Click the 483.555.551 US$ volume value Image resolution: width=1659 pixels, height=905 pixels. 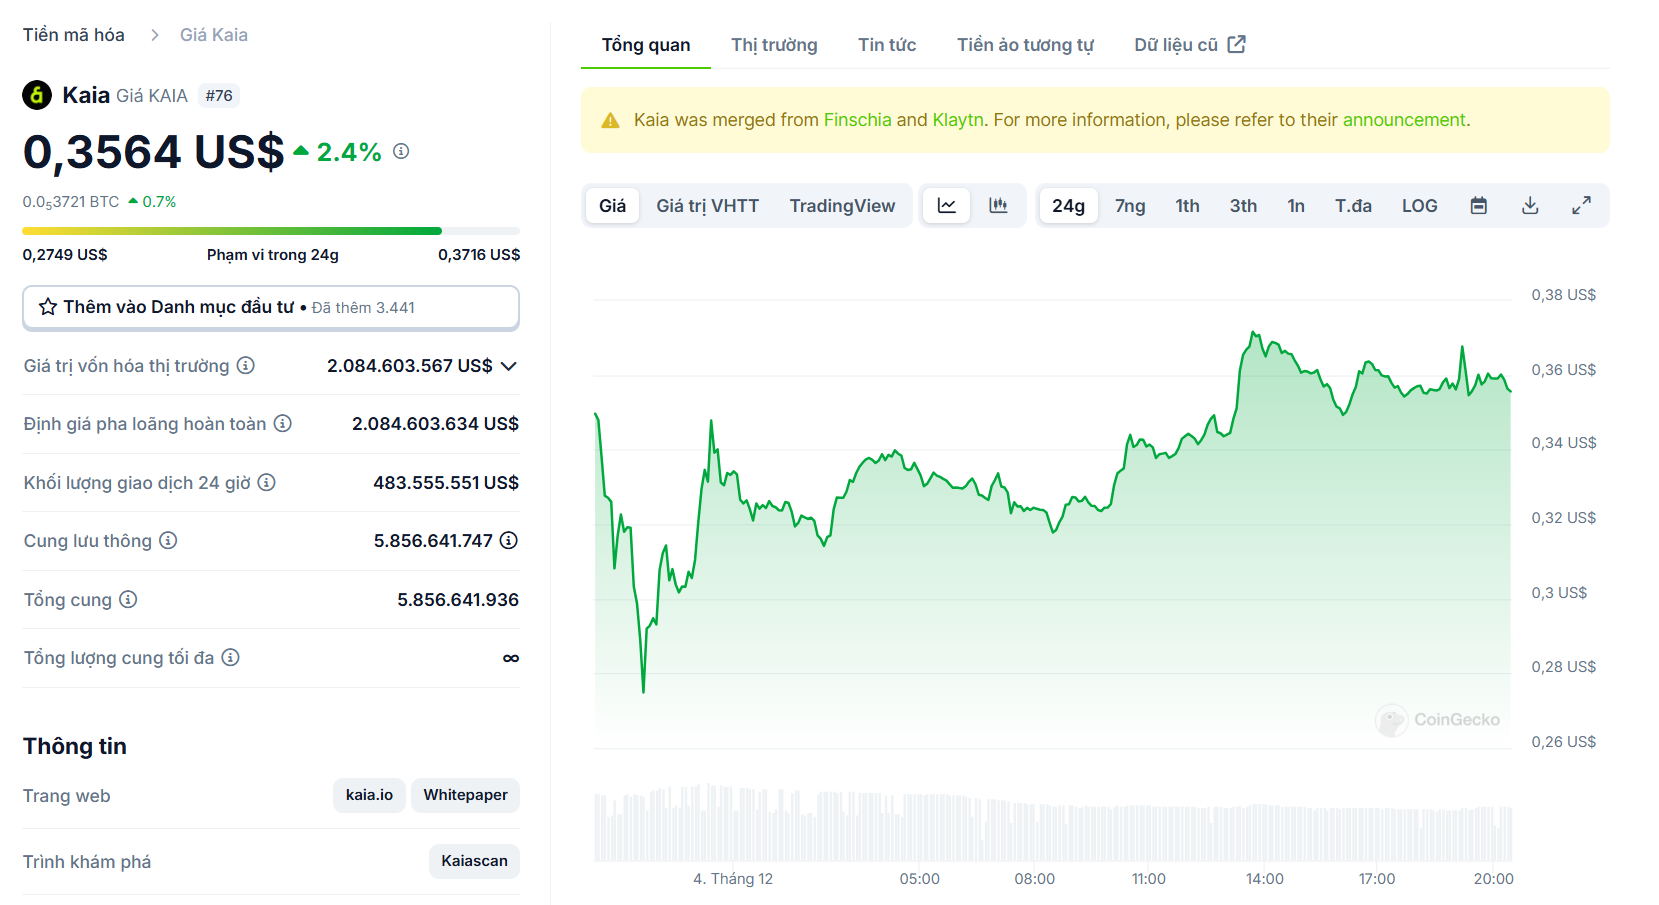coord(446,483)
